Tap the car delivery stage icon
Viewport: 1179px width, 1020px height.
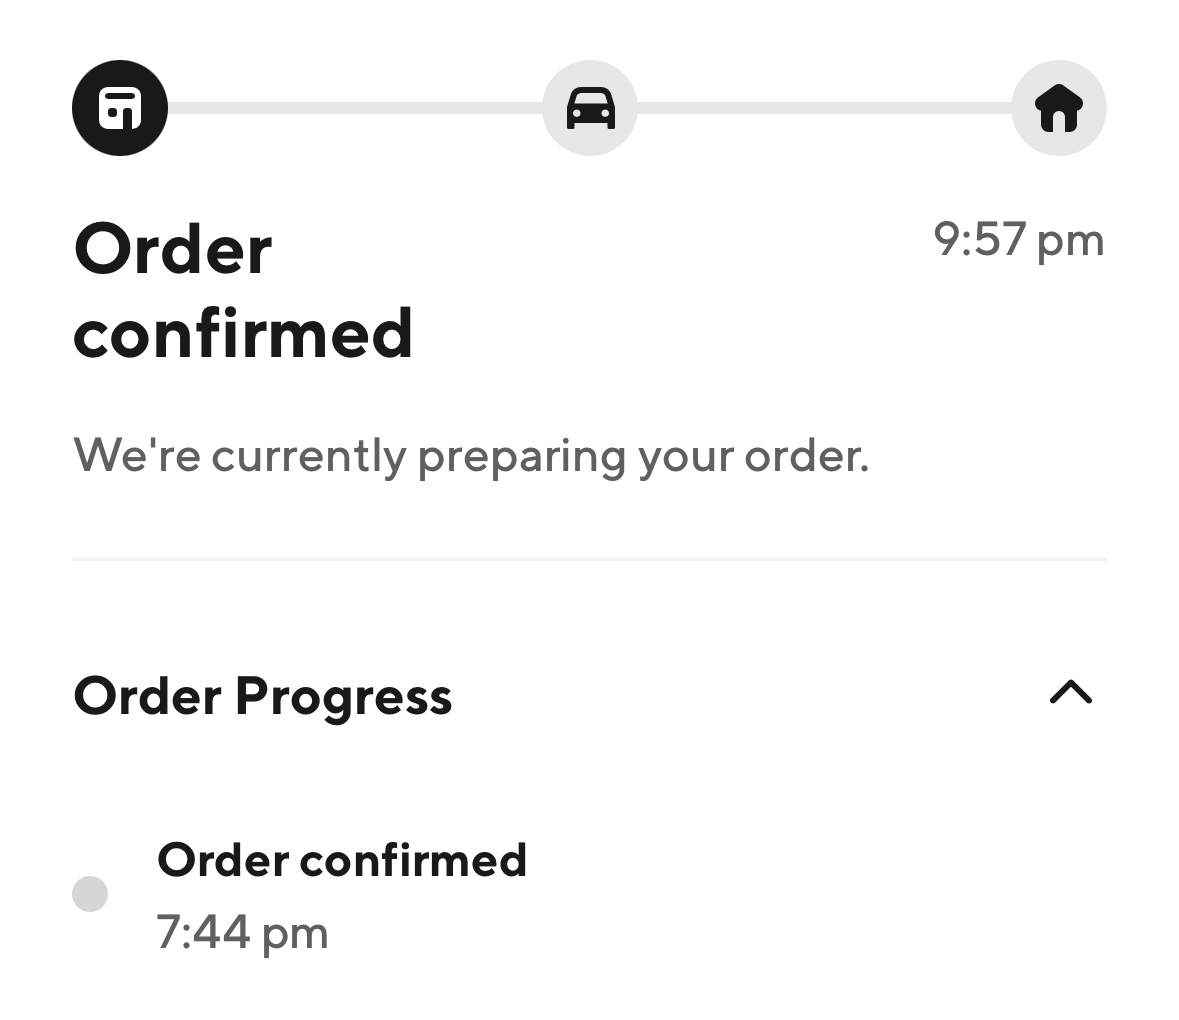(x=590, y=108)
